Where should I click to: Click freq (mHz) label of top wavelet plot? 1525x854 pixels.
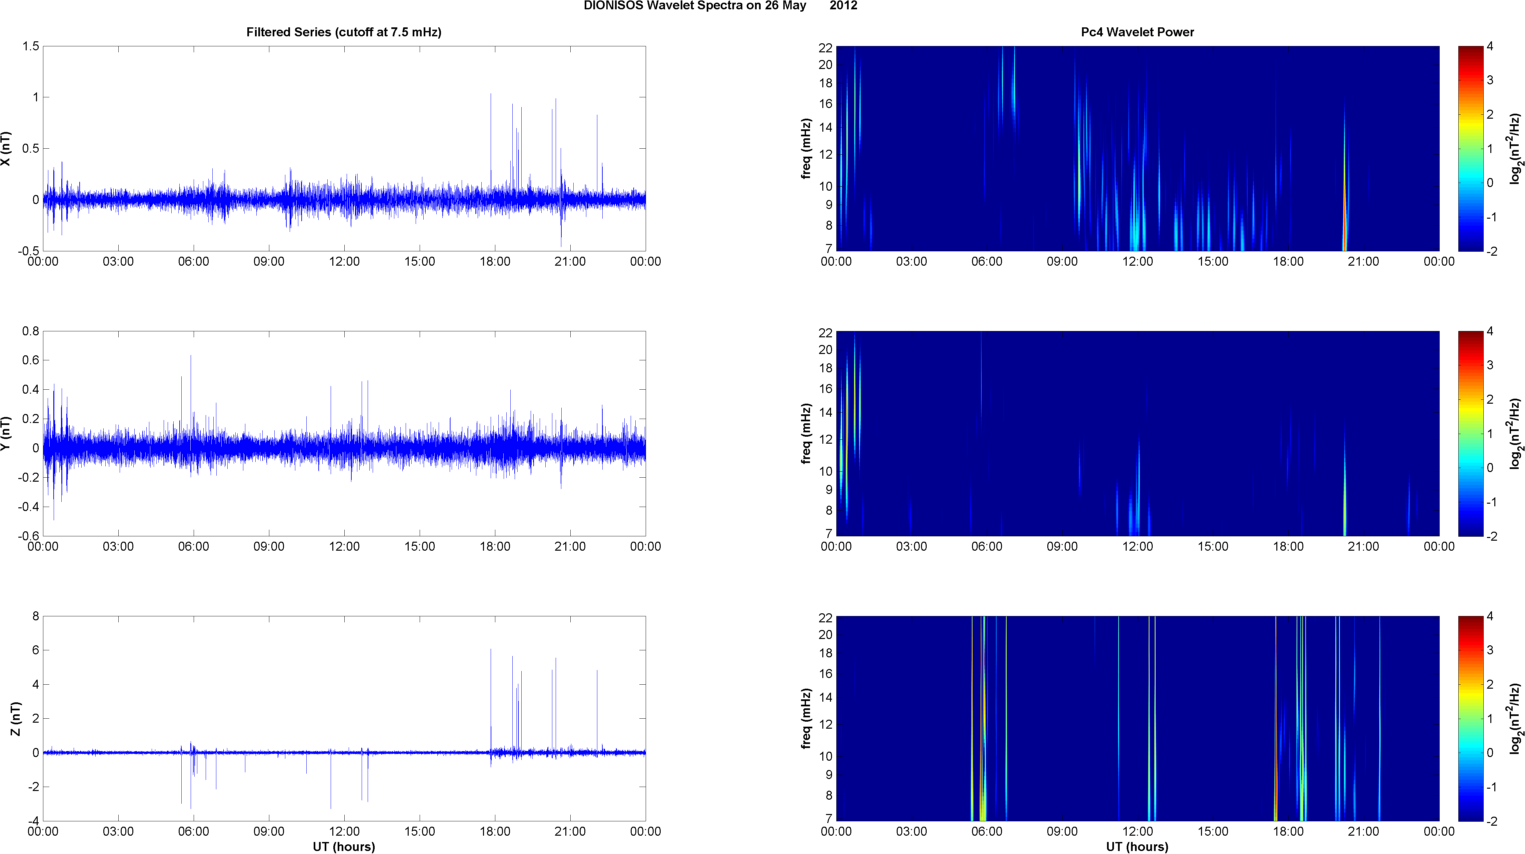click(x=806, y=148)
